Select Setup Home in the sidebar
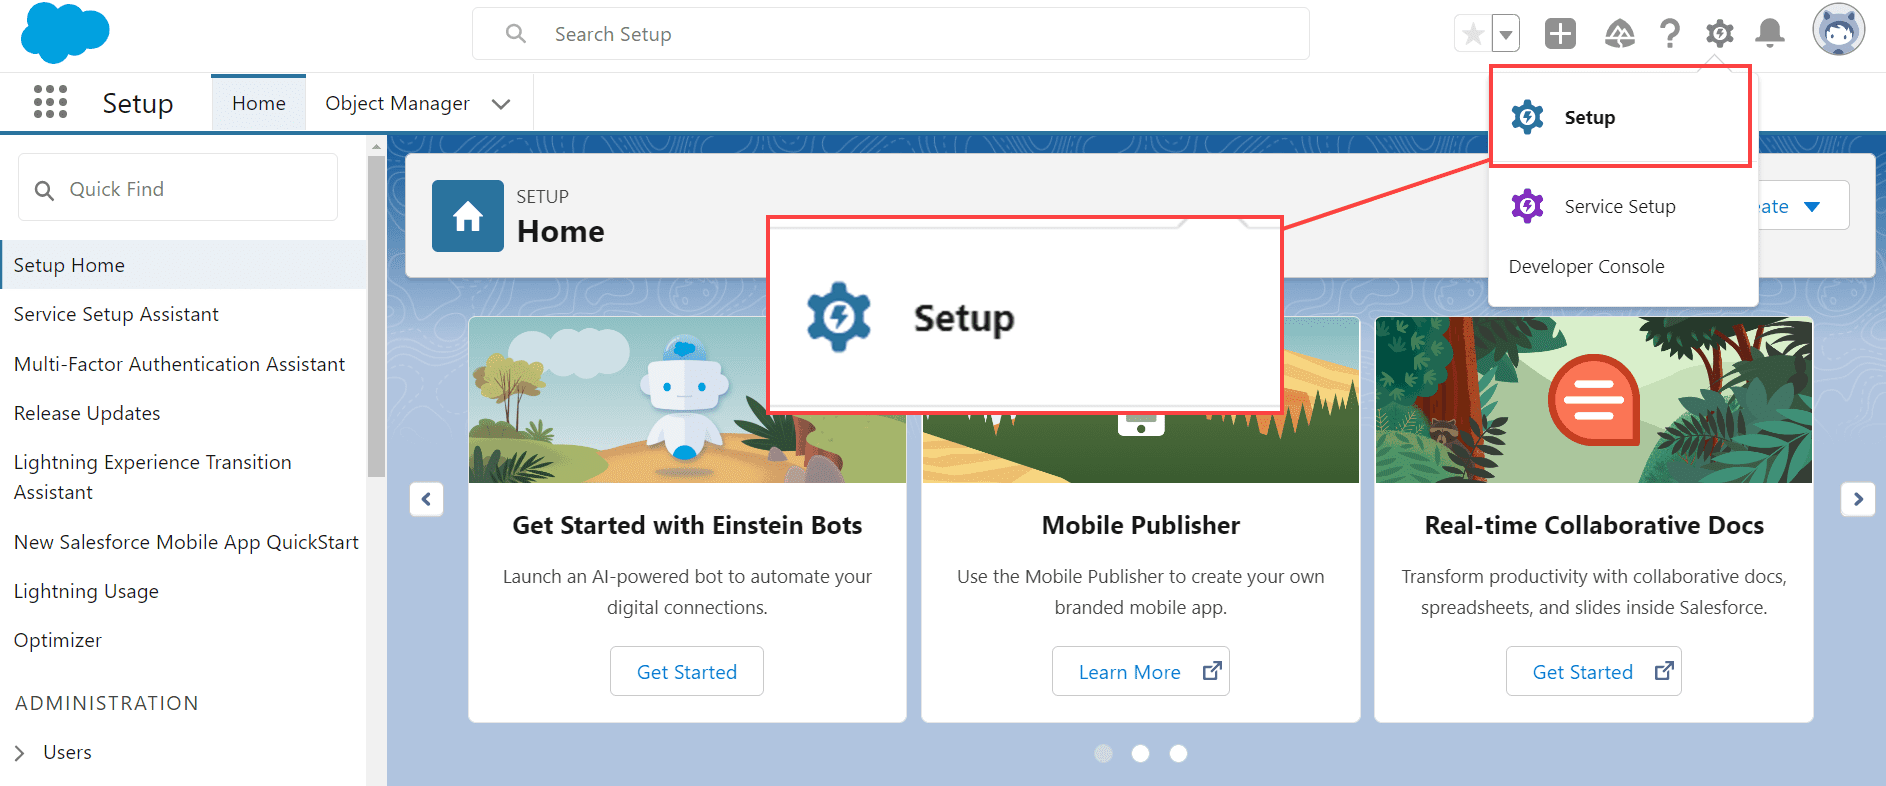The image size is (1886, 786). click(x=184, y=265)
